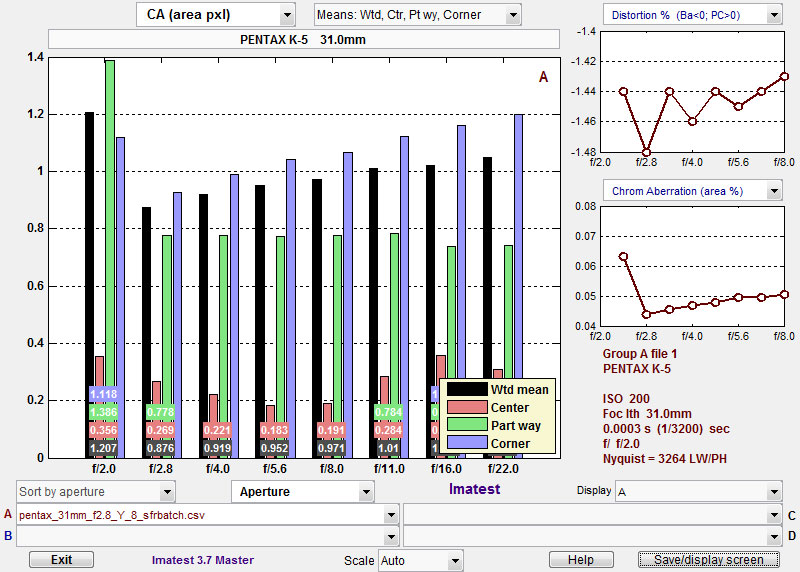Open the CA (area pxl) plot dropdown
Image resolution: width=800 pixels, height=572 pixels.
click(216, 15)
